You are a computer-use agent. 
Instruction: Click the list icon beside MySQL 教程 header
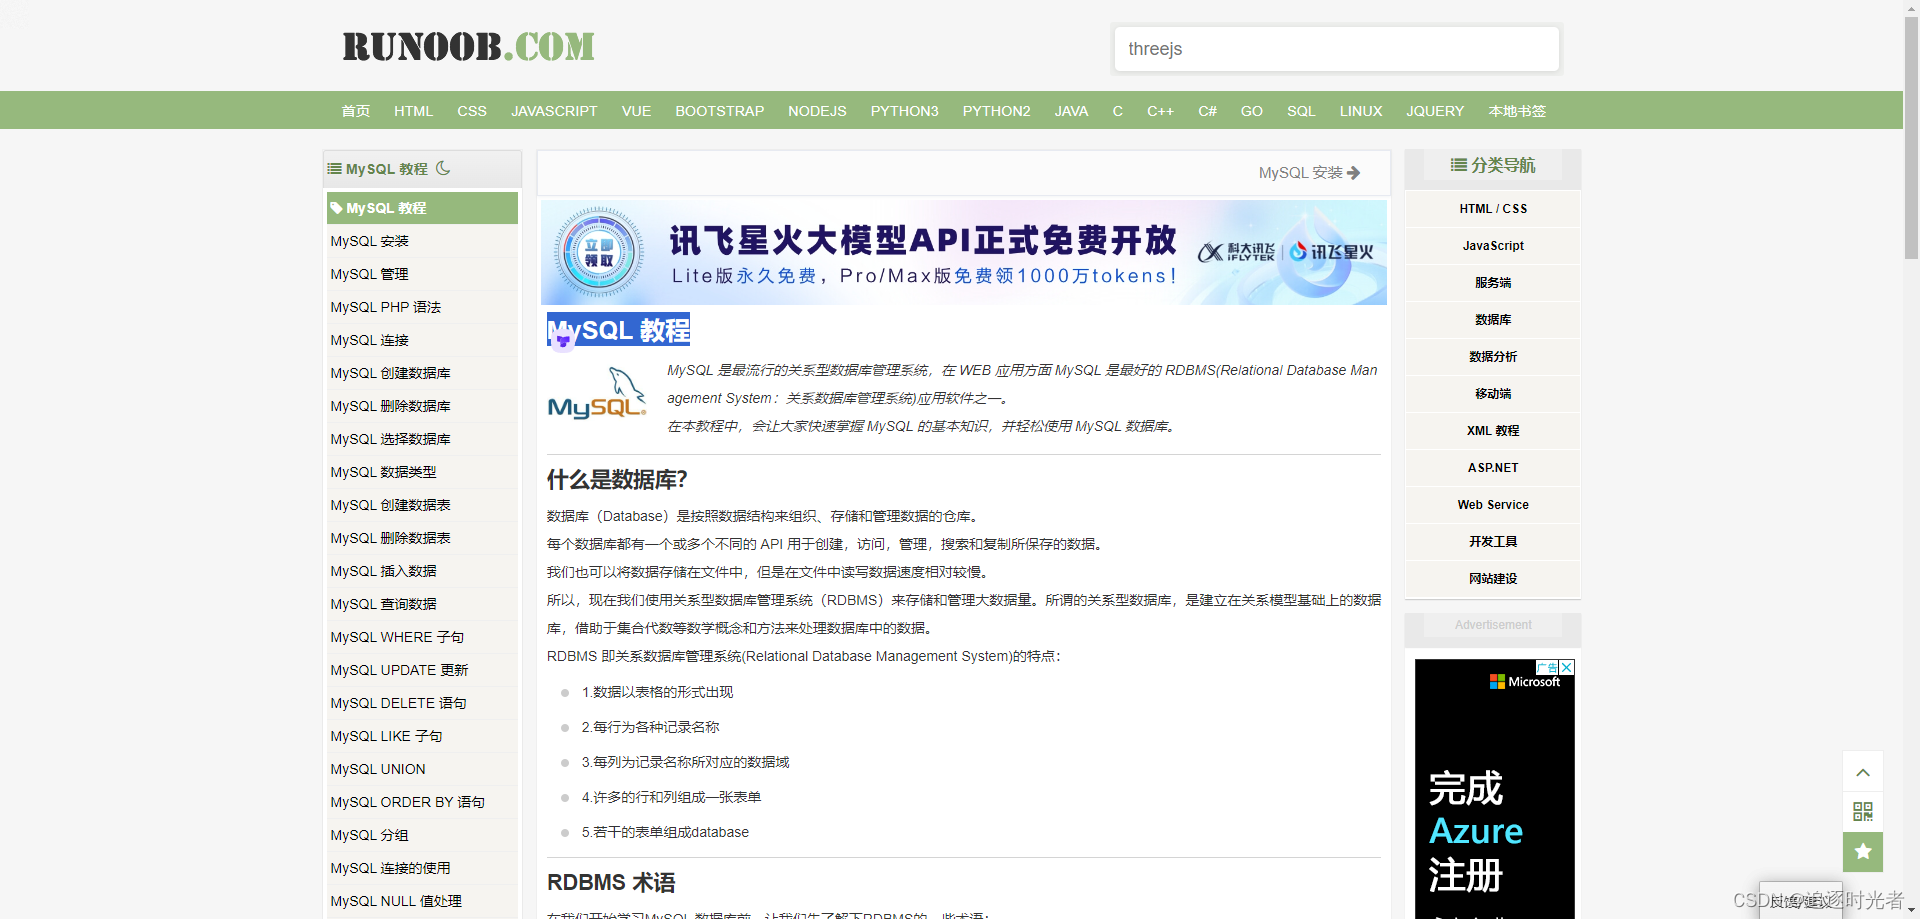(334, 168)
